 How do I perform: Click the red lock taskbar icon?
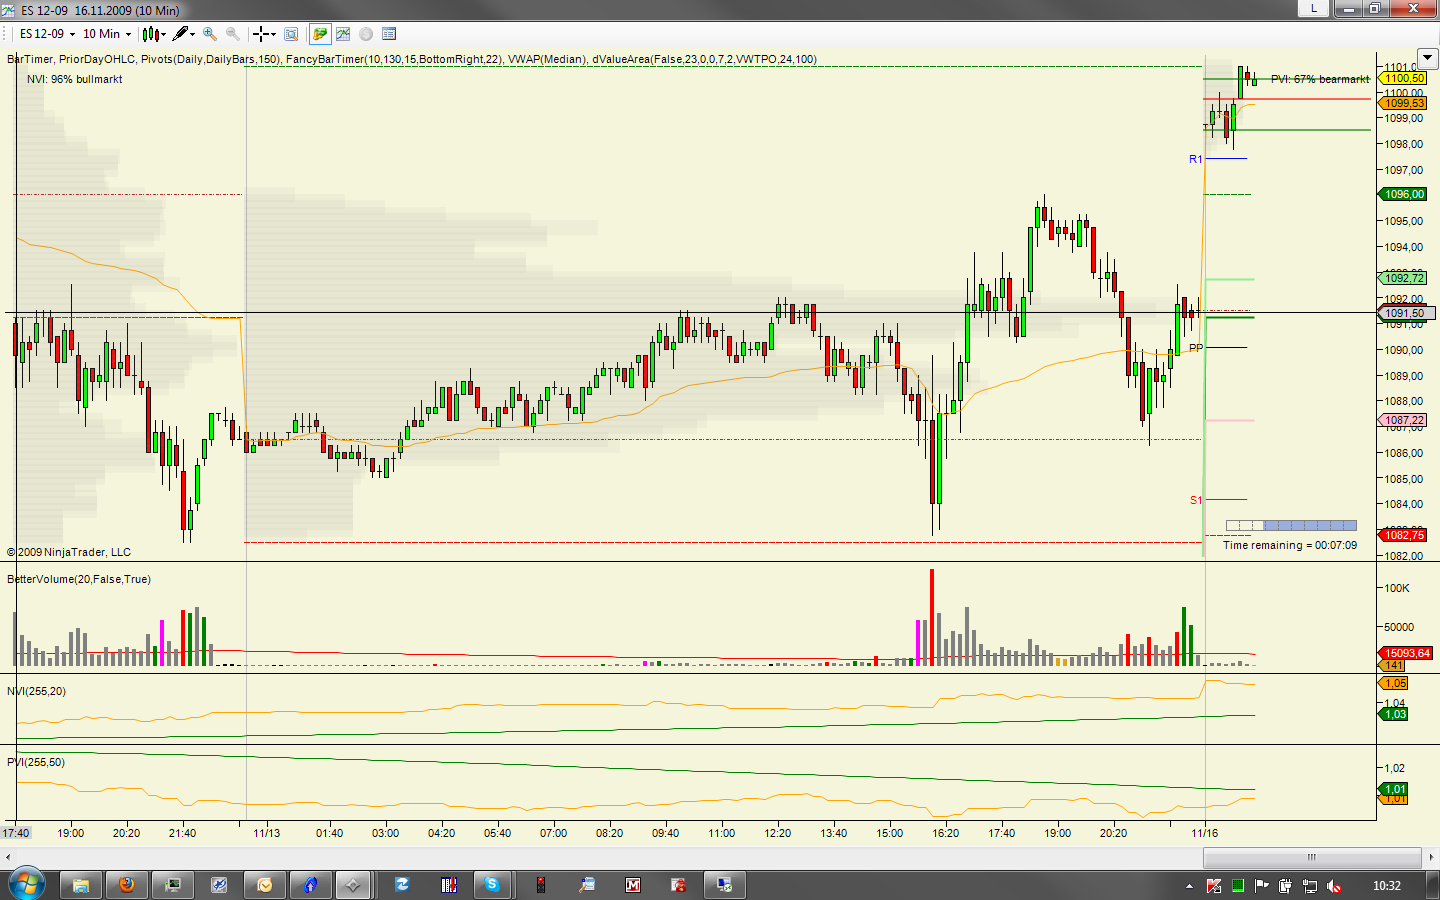[x=679, y=885]
